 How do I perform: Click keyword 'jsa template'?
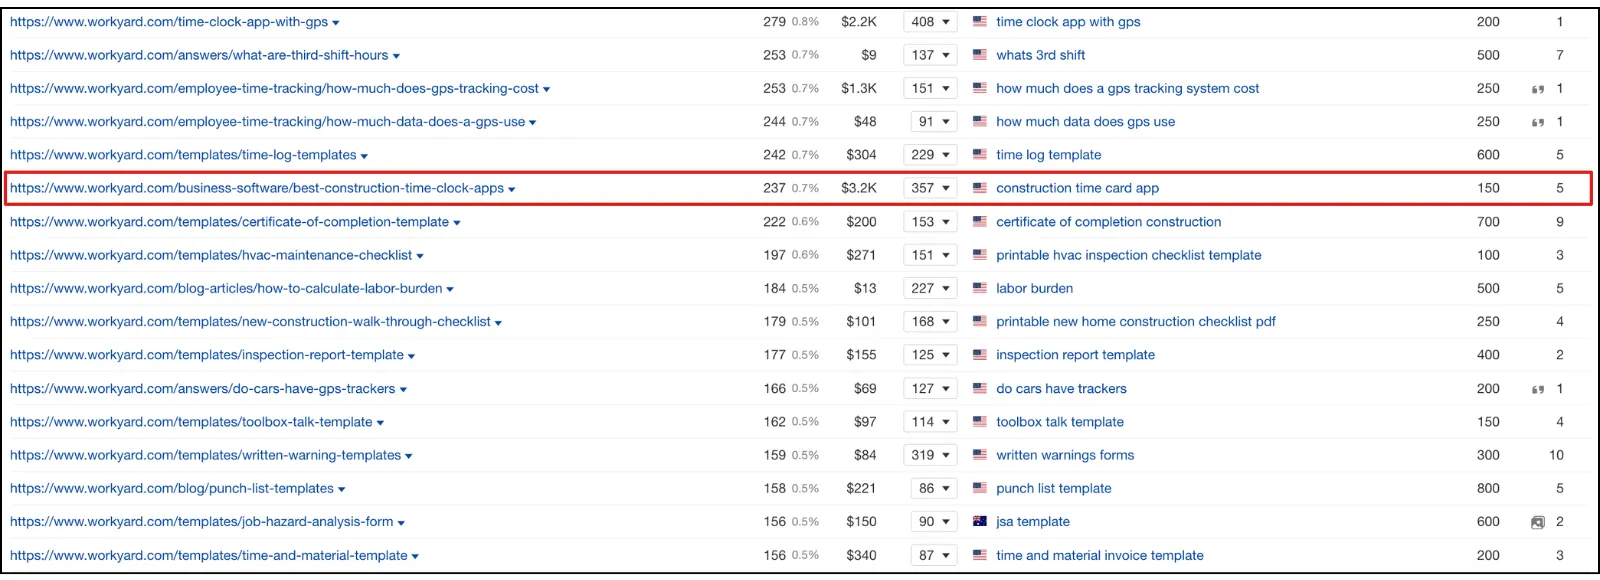click(1032, 522)
